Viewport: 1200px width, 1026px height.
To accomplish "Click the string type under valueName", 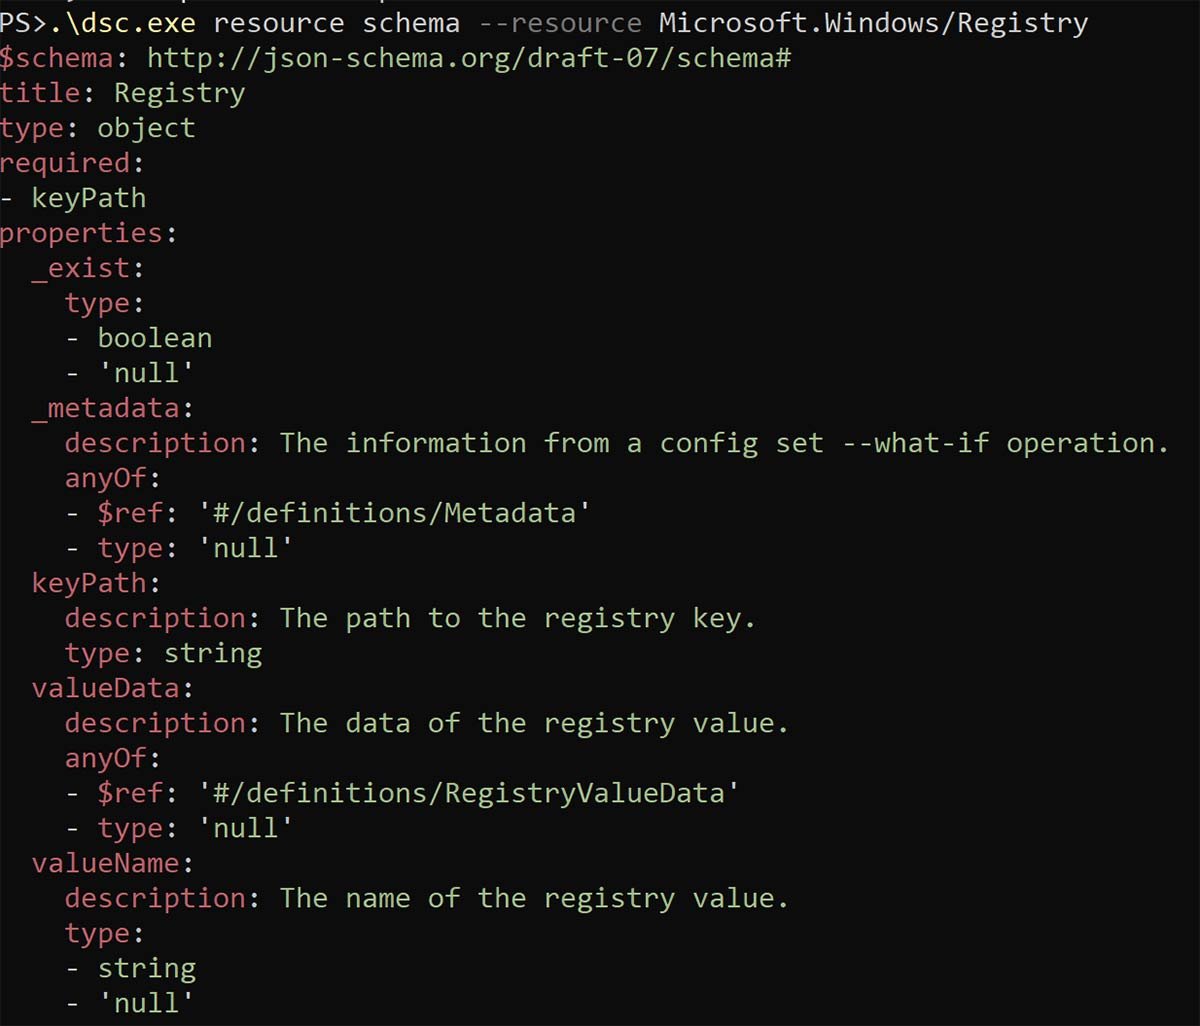I will tap(147, 968).
